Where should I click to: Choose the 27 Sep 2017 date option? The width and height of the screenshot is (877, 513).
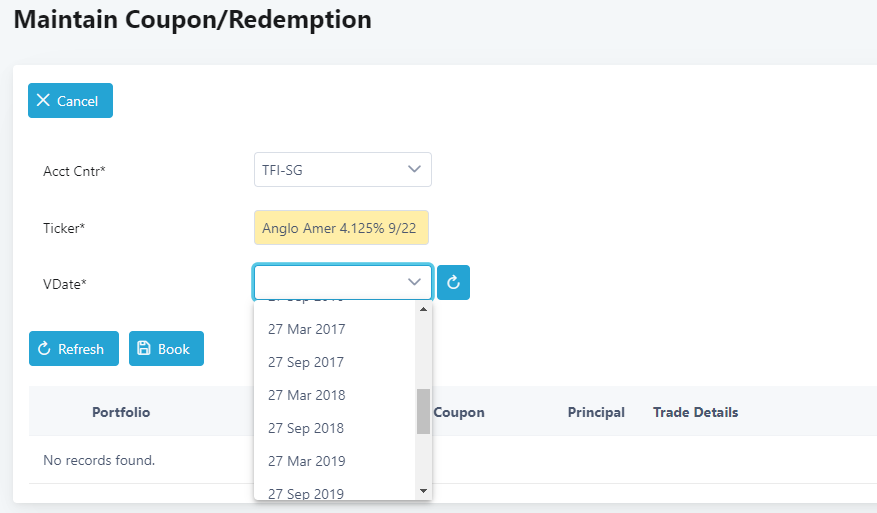click(x=306, y=362)
